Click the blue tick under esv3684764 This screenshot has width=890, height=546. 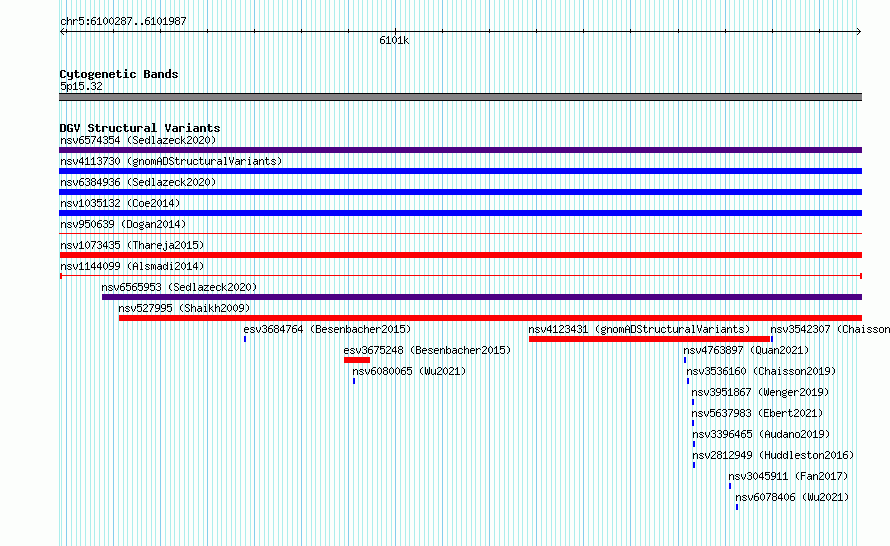pos(245,339)
